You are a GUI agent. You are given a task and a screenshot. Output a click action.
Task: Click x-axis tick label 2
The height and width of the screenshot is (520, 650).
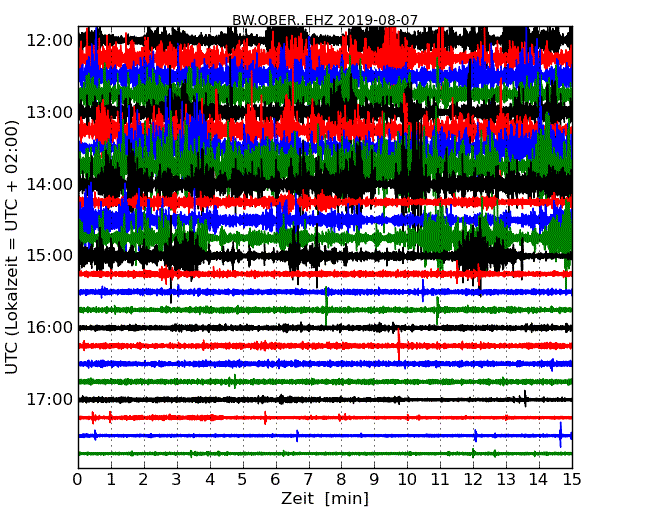click(x=143, y=479)
